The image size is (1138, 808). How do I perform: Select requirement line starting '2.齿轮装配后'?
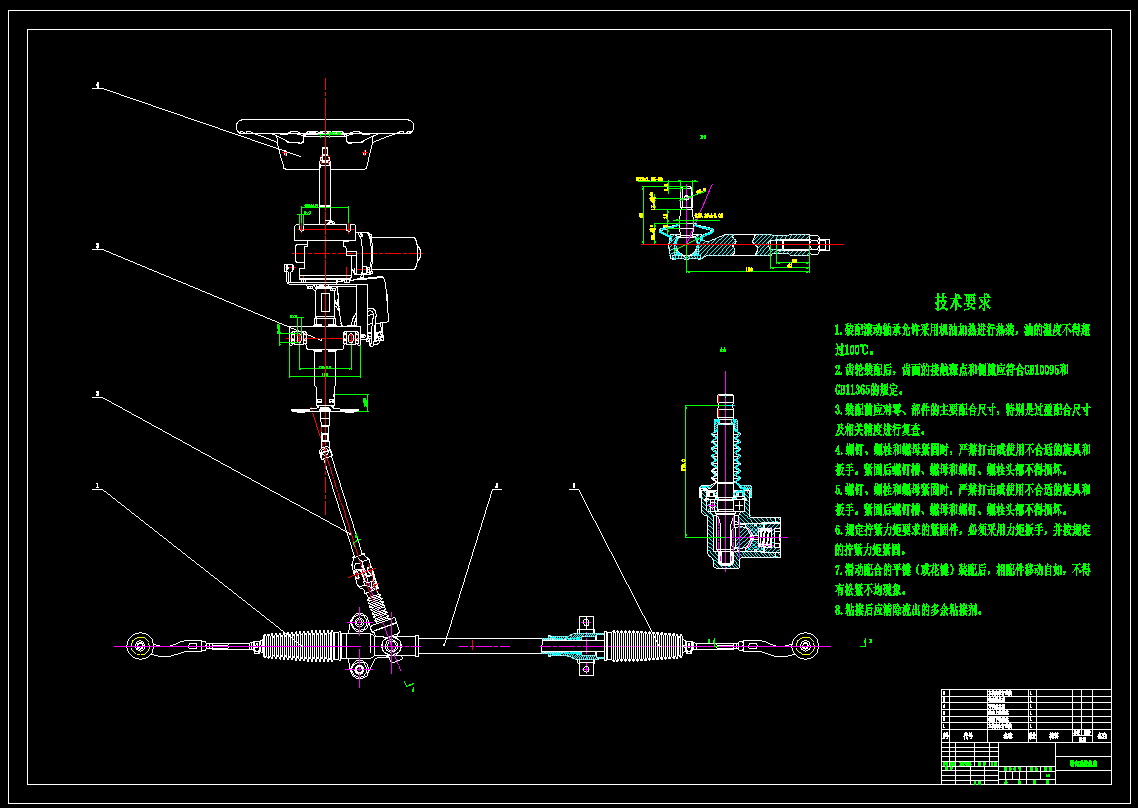click(951, 370)
